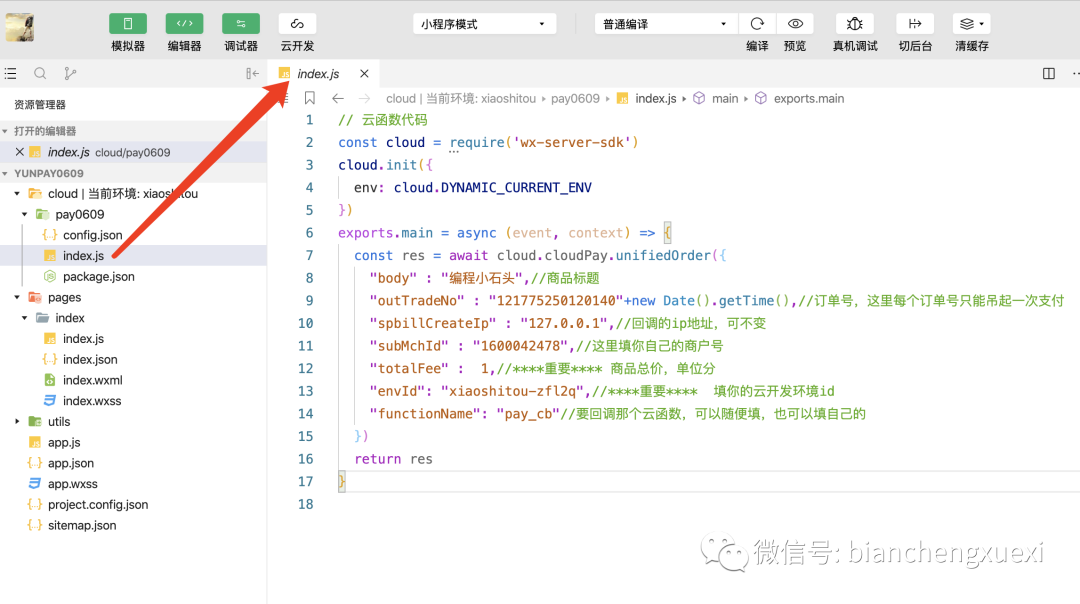1080x604 pixels.
Task: Click the exports.main breadcrumb
Action: pyautogui.click(x=809, y=98)
